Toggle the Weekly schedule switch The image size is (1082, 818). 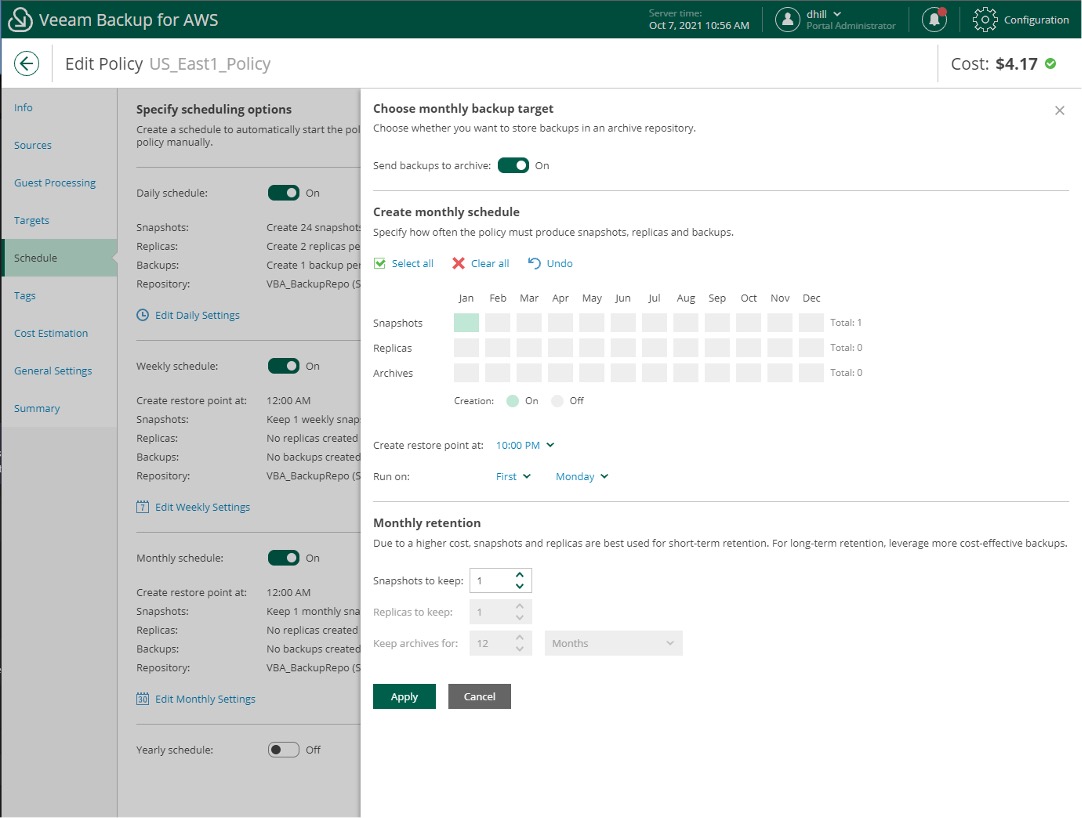coord(283,366)
